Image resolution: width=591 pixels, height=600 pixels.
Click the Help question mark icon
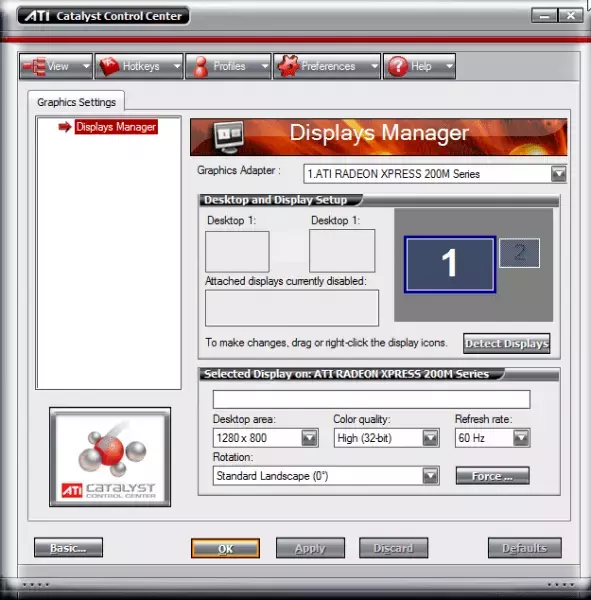click(398, 66)
